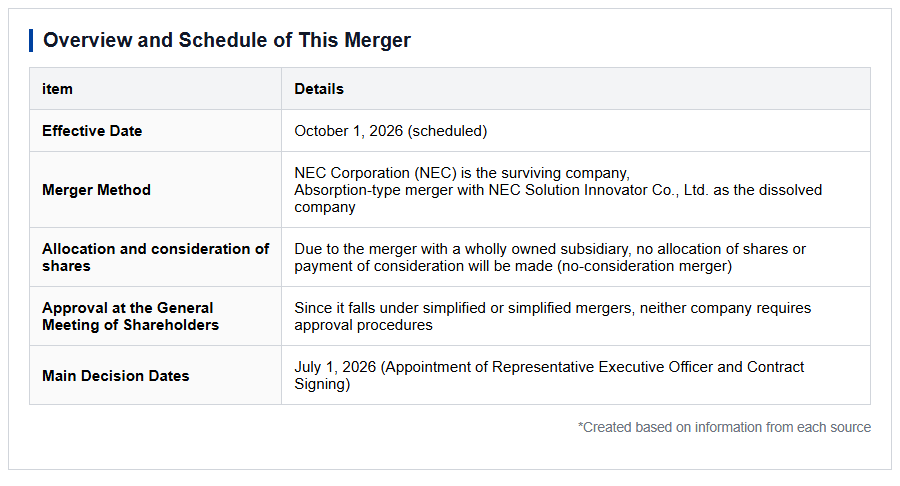Click the word "Signing)" in the last row

[322, 384]
